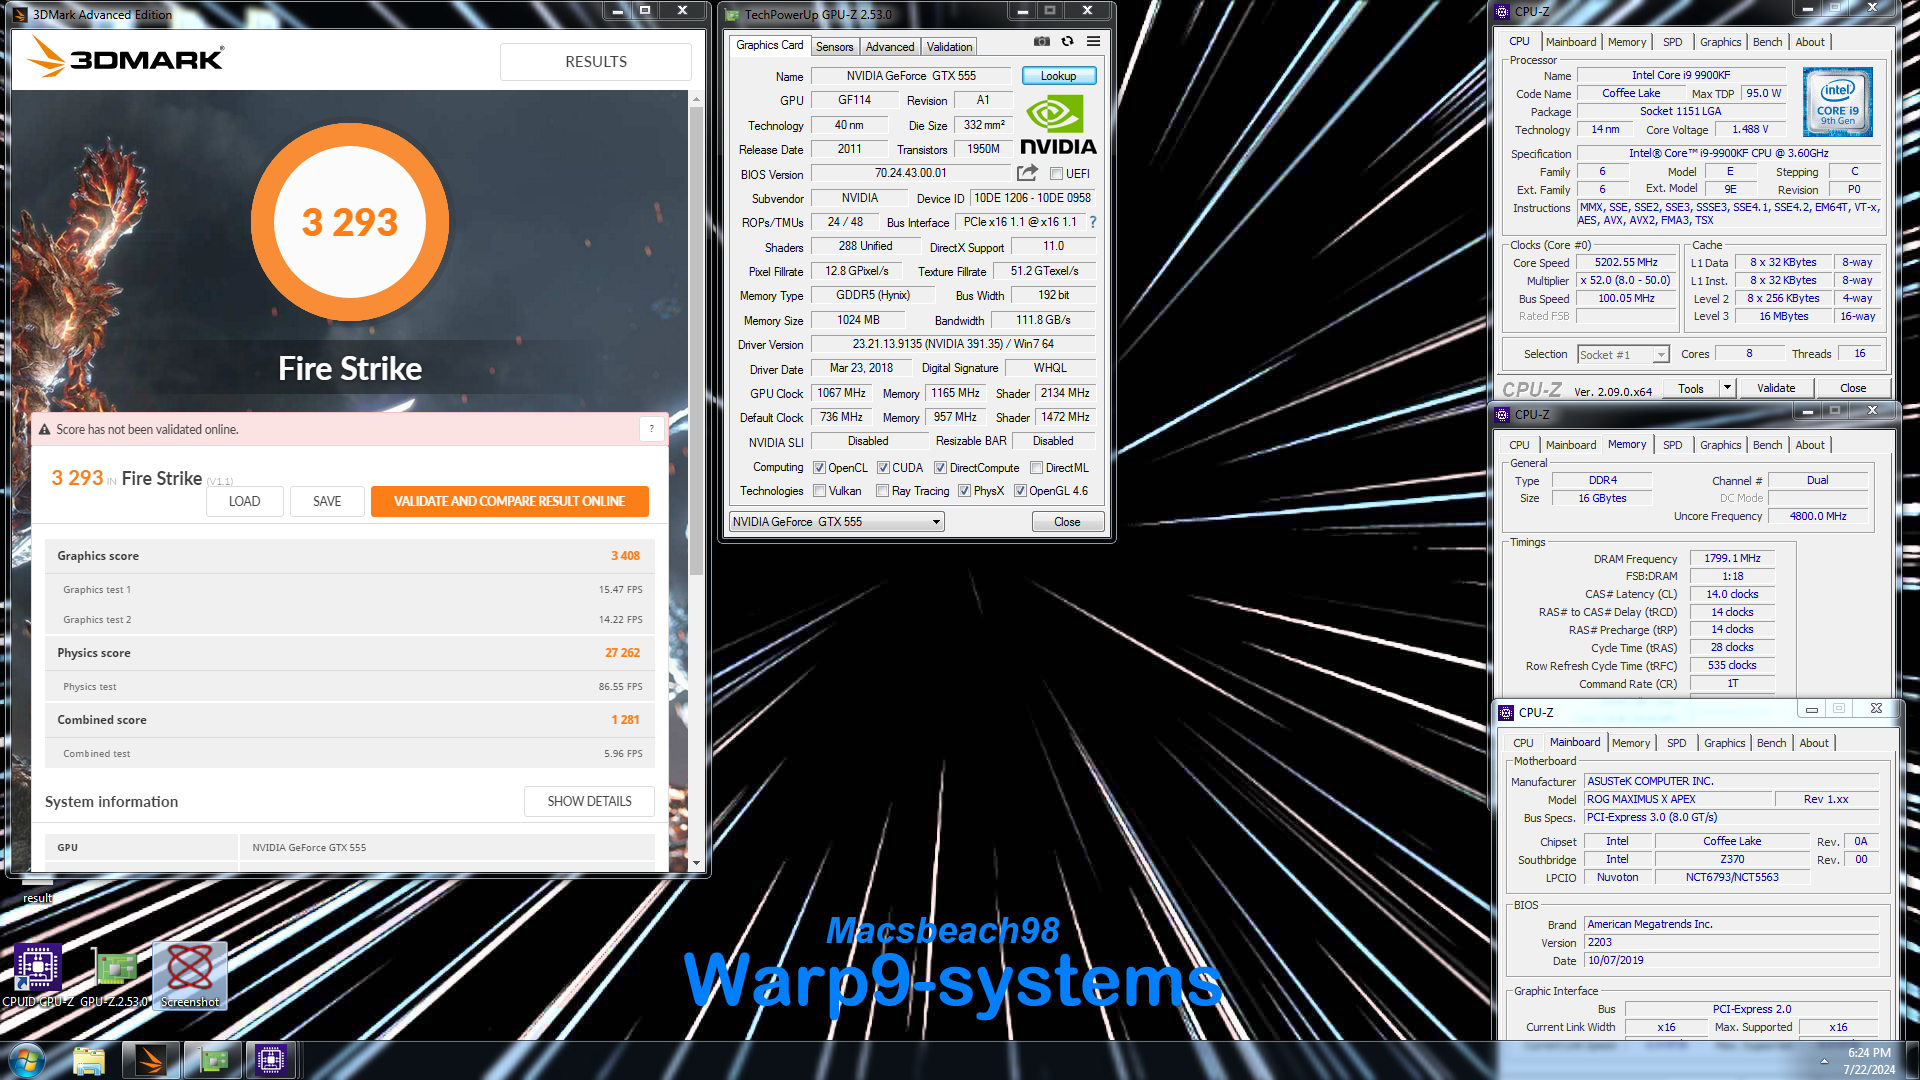Click the Physics score 27 262 row
Screen dimensions: 1920x1080
point(349,653)
